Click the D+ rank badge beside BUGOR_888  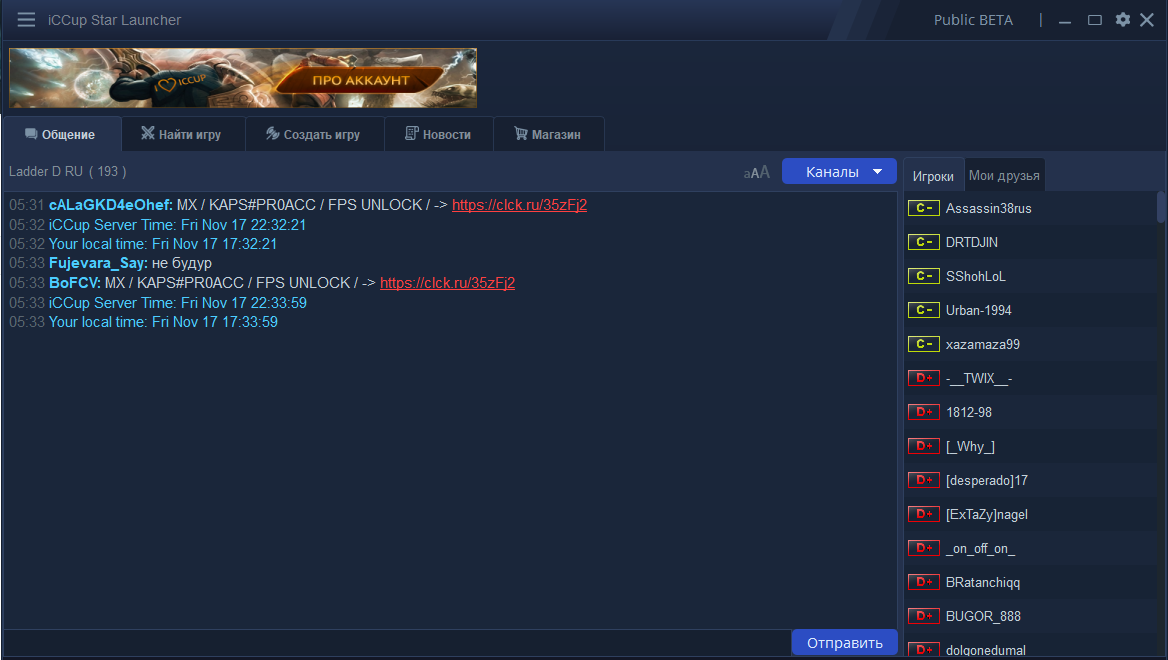pyautogui.click(x=924, y=616)
